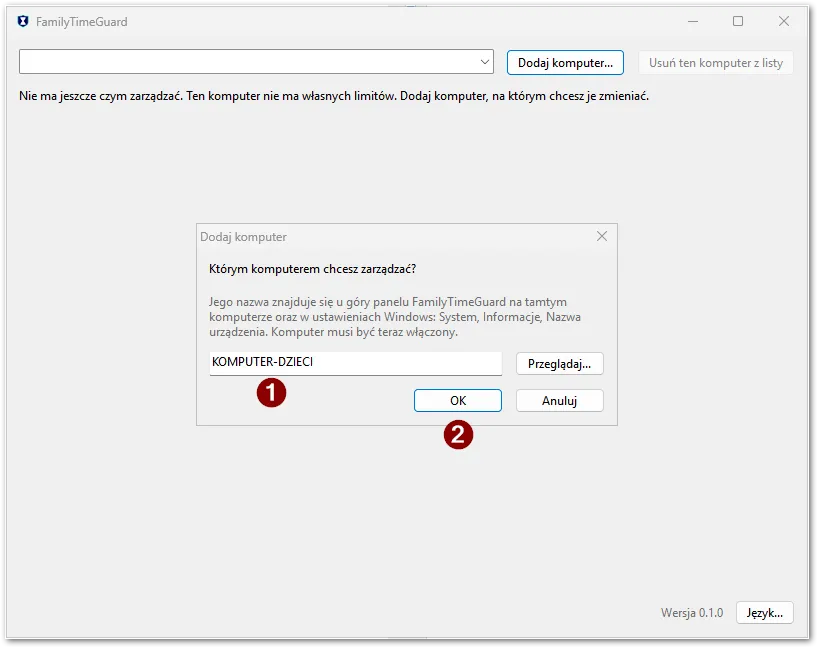Click Usuń ten komputer z listy
This screenshot has width=818, height=648.
click(x=716, y=63)
